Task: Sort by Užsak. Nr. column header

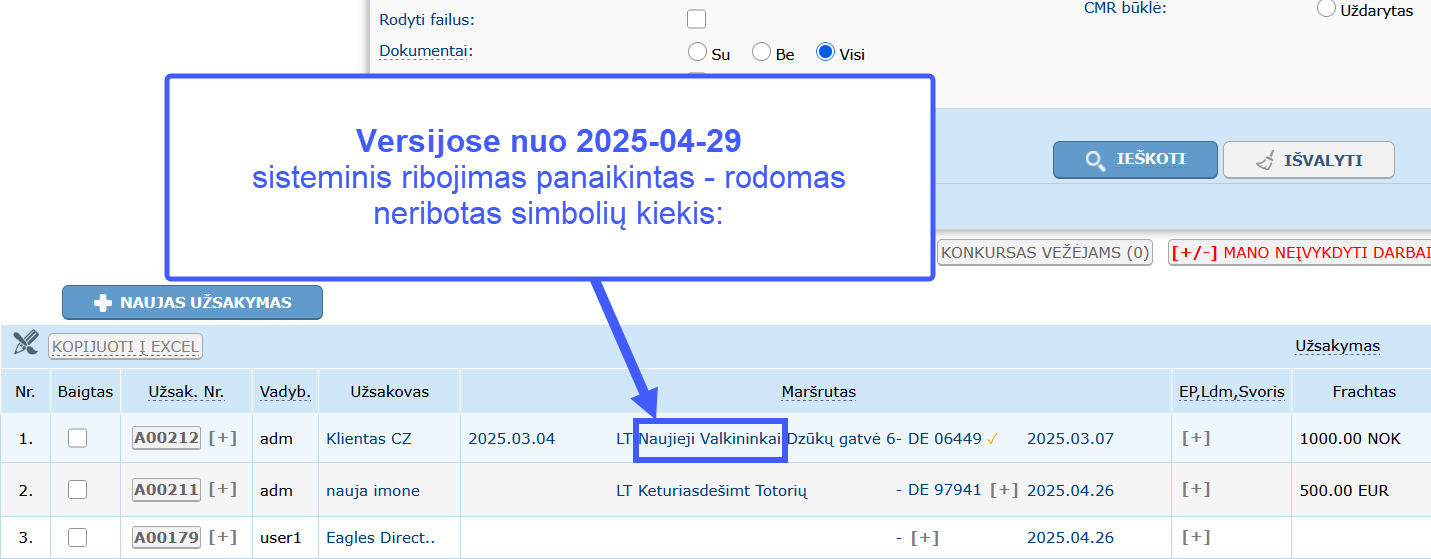Action: click(186, 392)
